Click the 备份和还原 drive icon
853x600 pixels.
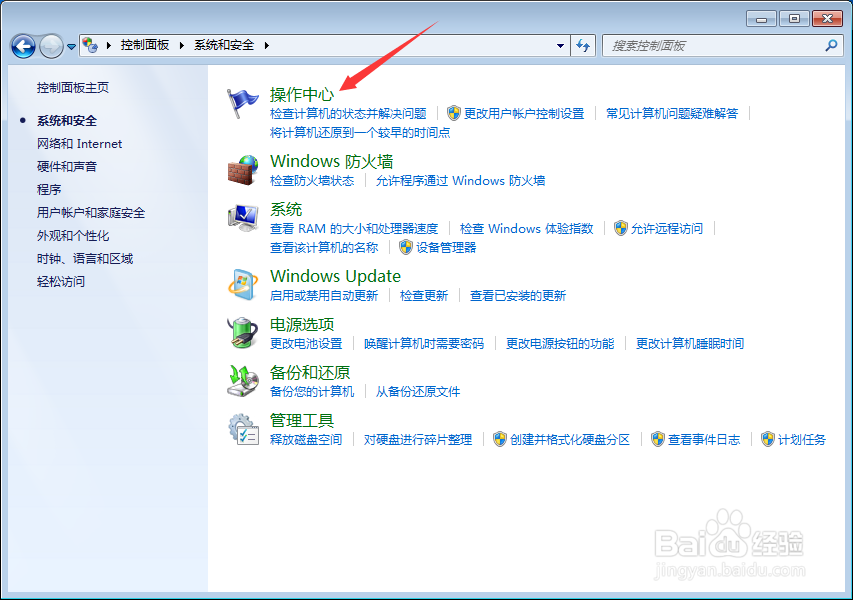pos(243,380)
